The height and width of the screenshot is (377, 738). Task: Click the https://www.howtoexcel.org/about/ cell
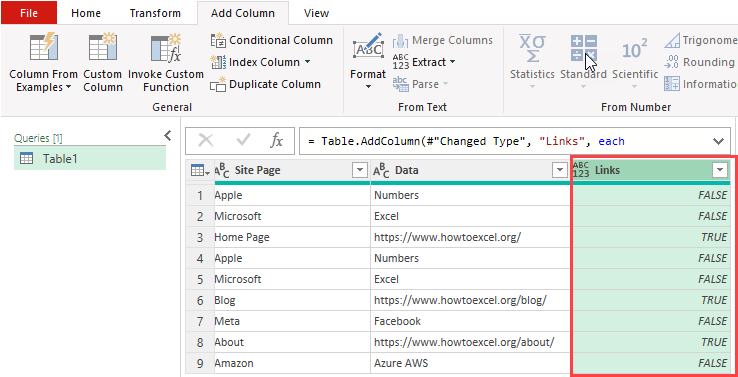[x=470, y=342]
